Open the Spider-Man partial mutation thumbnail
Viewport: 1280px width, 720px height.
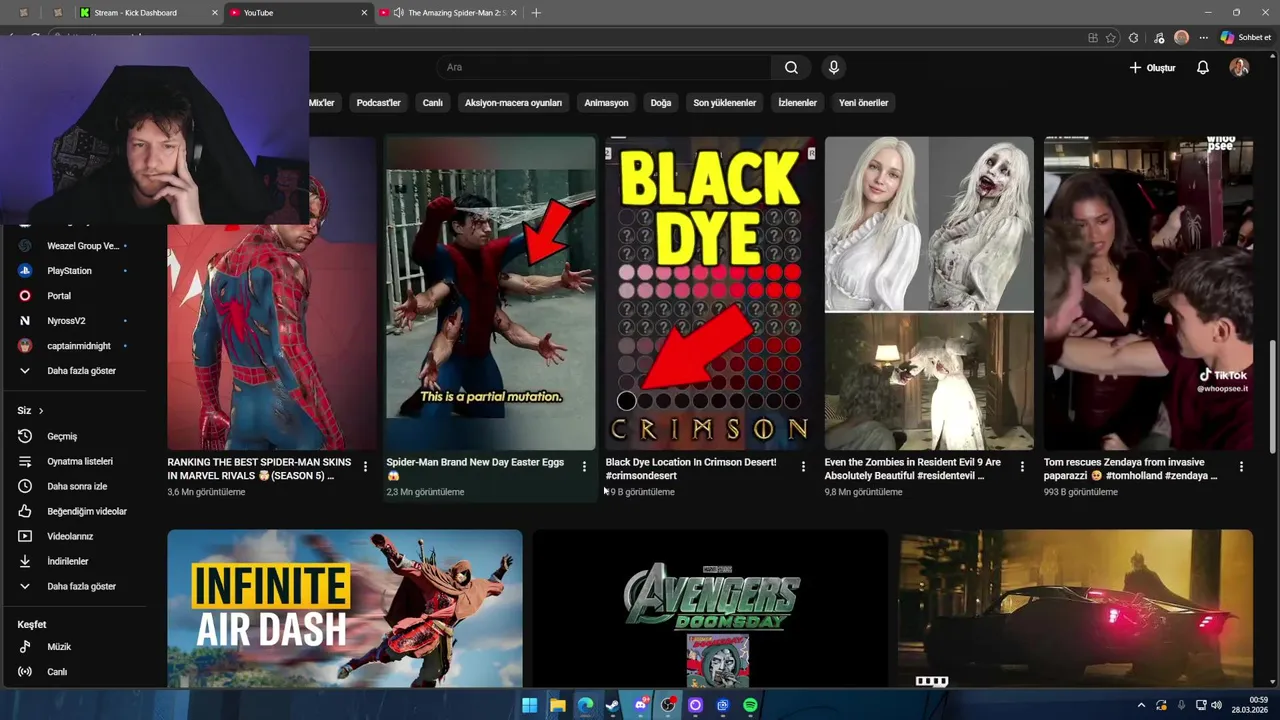(x=491, y=293)
